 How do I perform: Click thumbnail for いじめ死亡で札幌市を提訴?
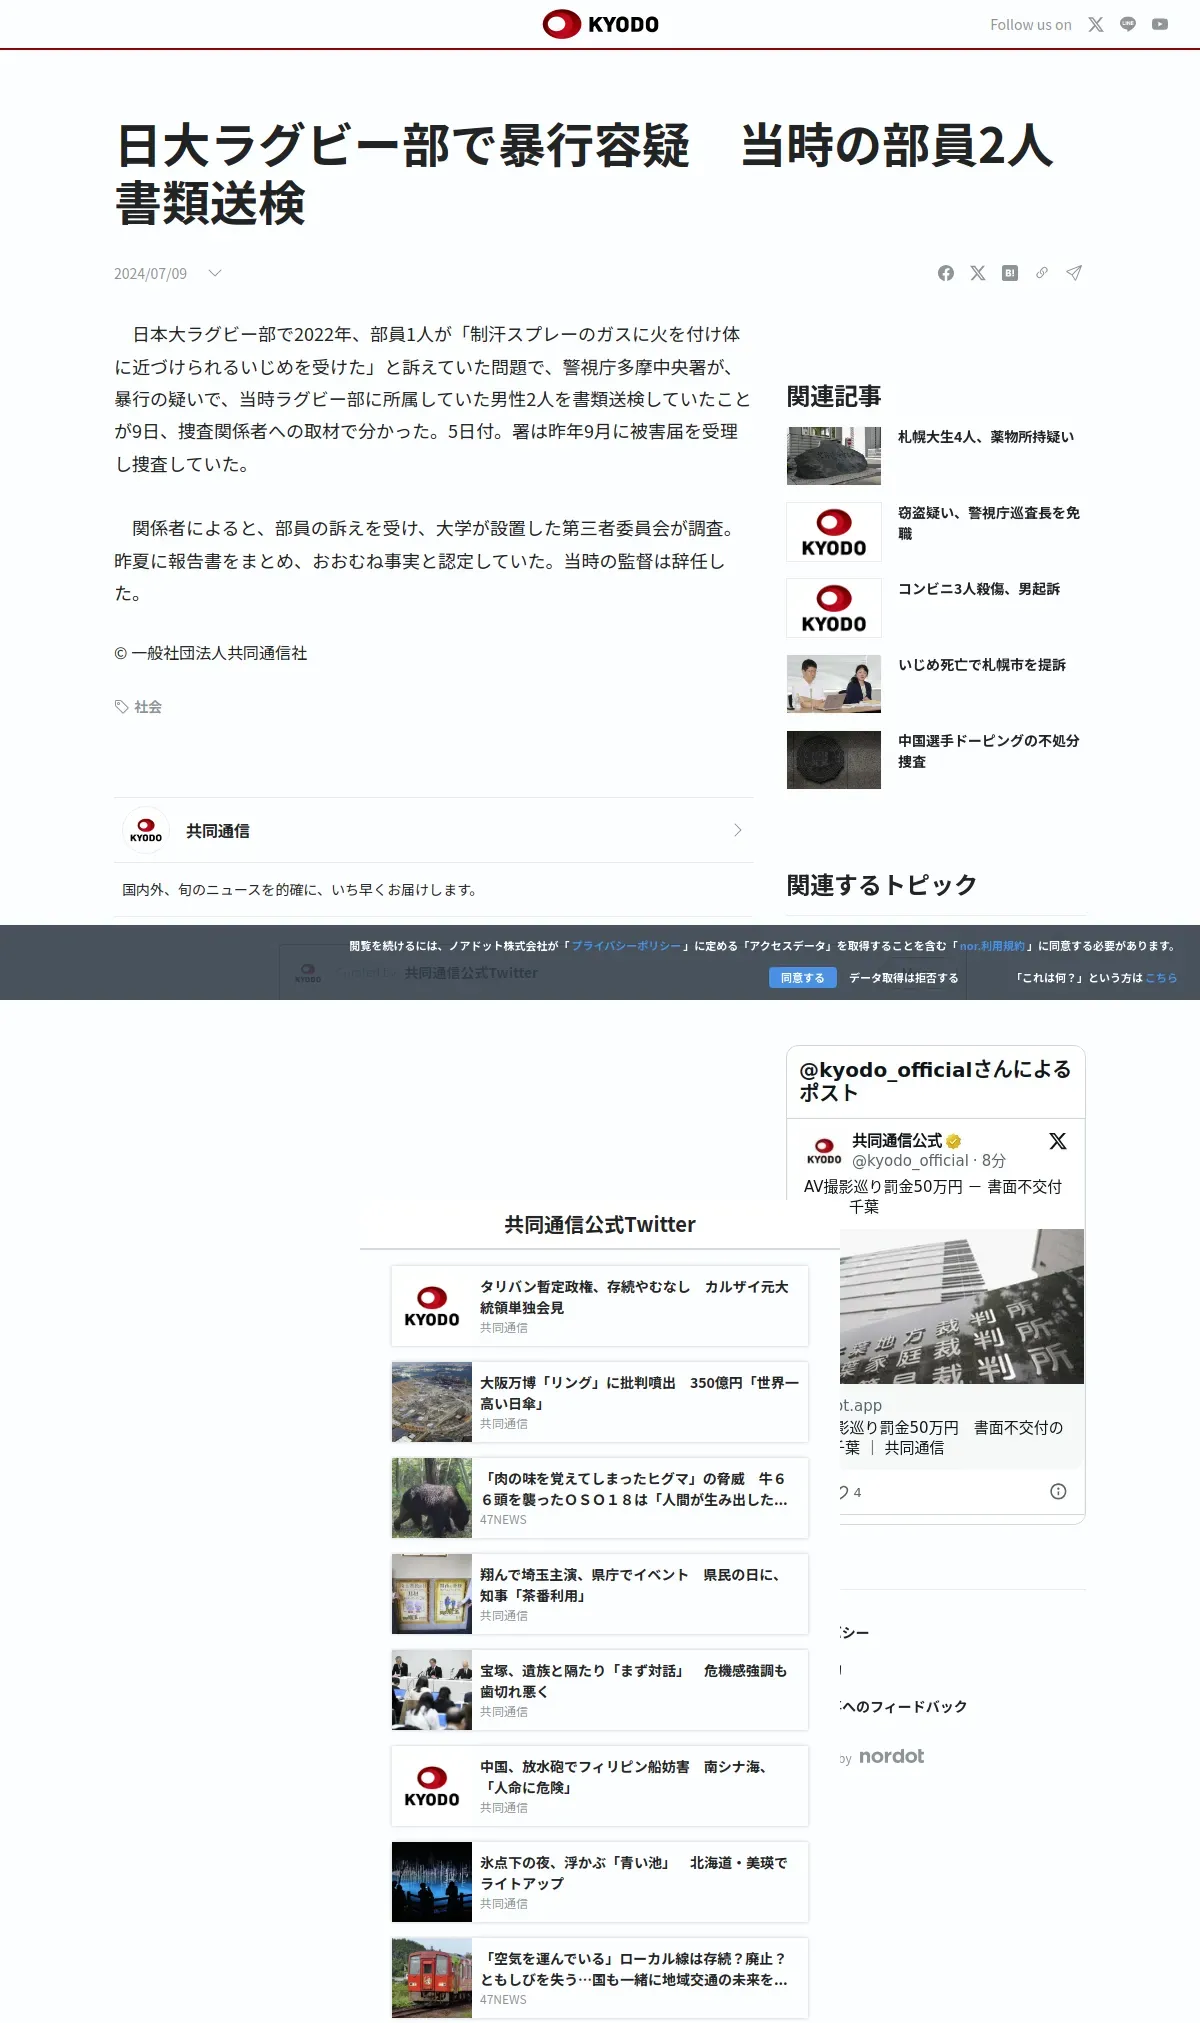tap(834, 684)
